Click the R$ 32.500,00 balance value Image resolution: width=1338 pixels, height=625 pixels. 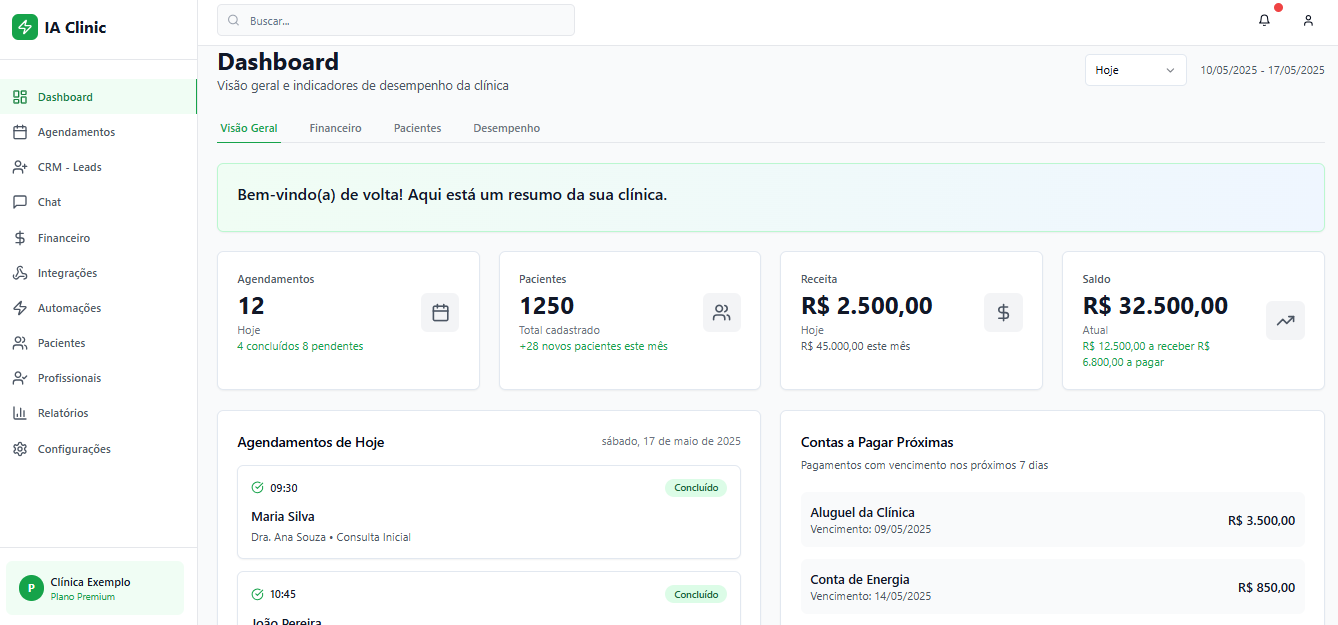pos(1155,306)
